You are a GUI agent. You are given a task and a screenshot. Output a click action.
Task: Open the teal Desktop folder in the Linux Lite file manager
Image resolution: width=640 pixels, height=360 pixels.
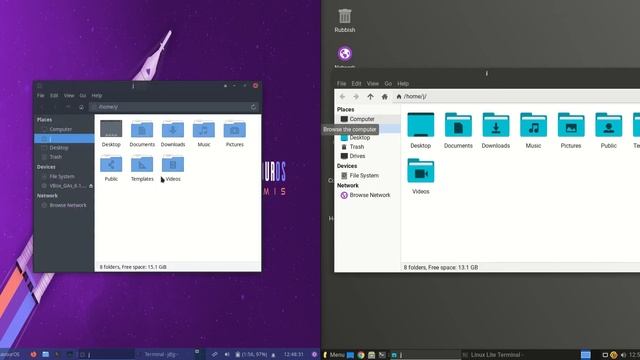[420, 125]
